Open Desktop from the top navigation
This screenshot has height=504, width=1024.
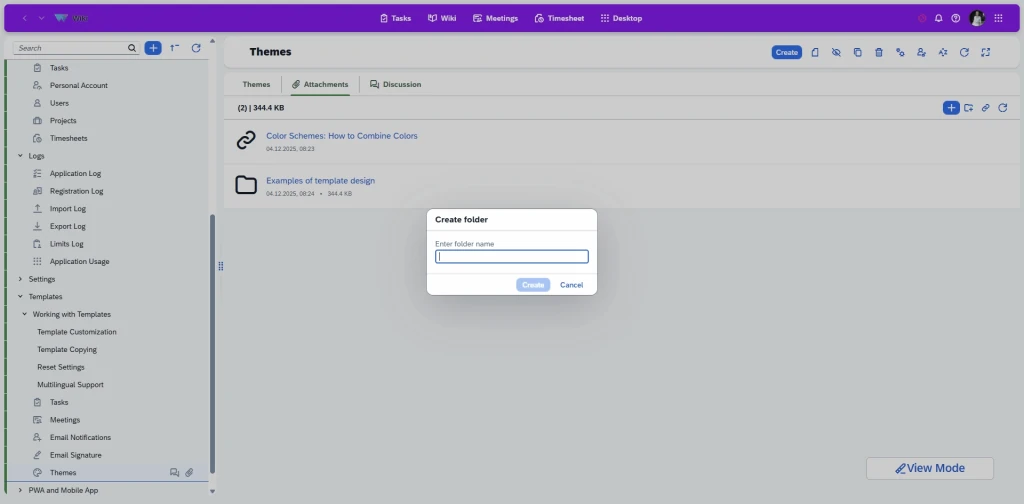pos(621,18)
